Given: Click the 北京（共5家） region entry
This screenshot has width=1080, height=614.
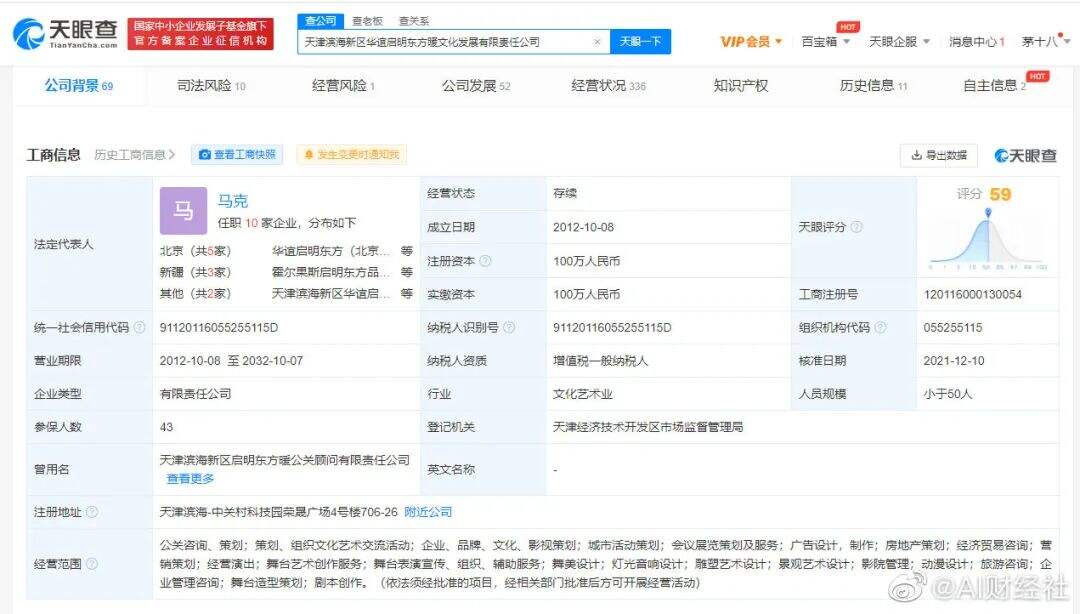Looking at the screenshot, I should 196,251.
